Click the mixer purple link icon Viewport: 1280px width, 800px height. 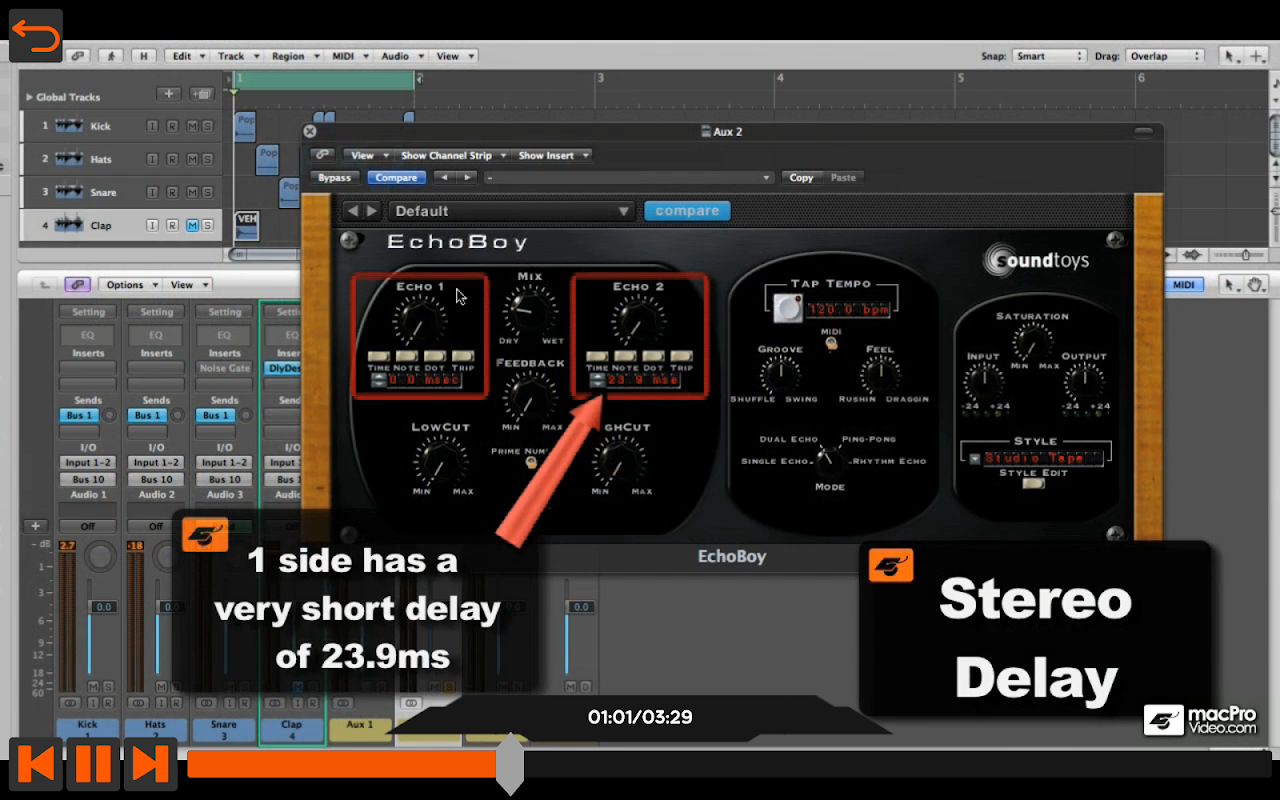click(x=79, y=285)
